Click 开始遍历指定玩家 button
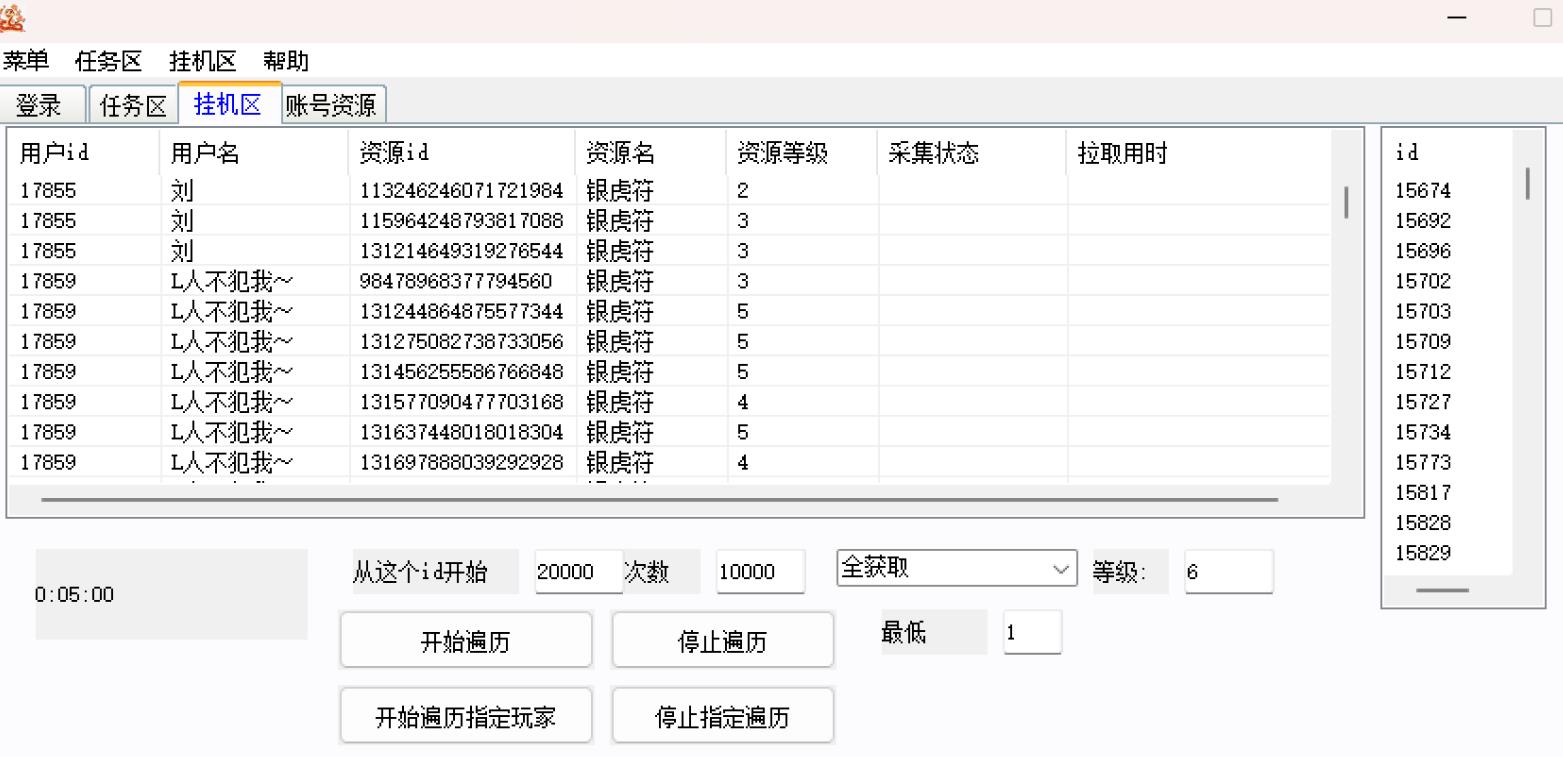Image resolution: width=1563 pixels, height=757 pixels. pos(465,717)
